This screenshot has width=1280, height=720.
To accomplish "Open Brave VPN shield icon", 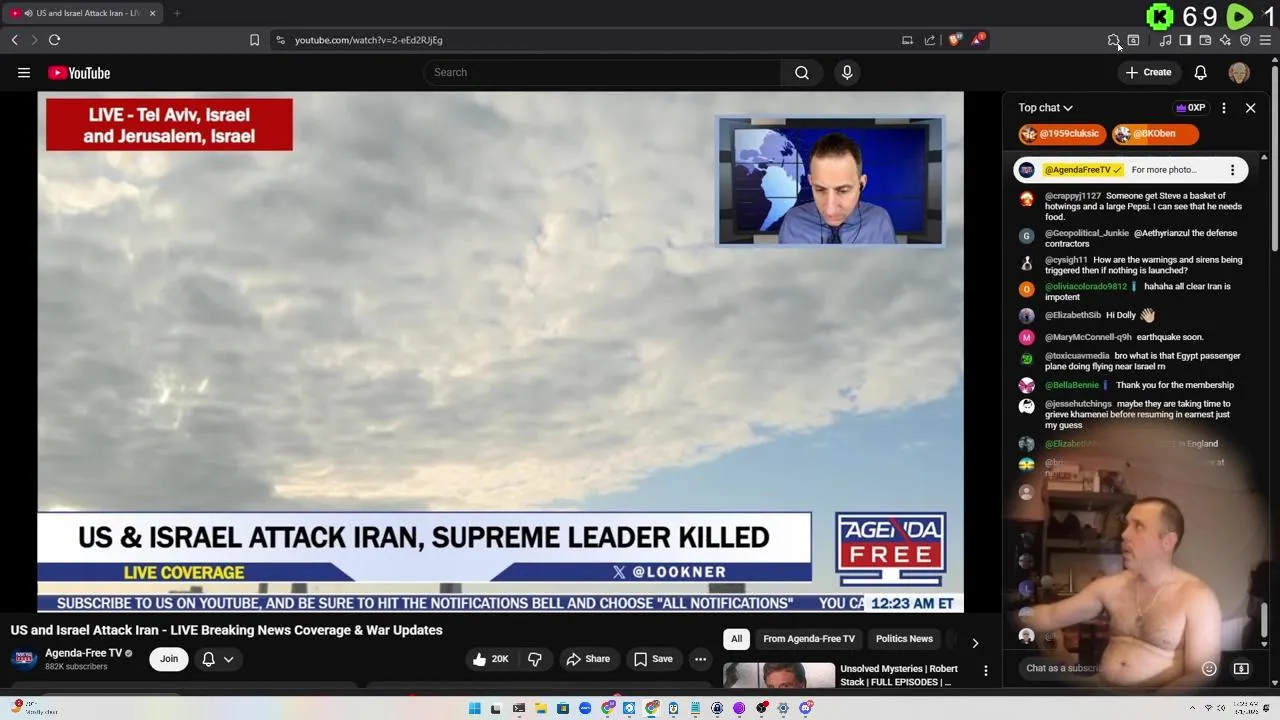I will pyautogui.click(x=1245, y=40).
